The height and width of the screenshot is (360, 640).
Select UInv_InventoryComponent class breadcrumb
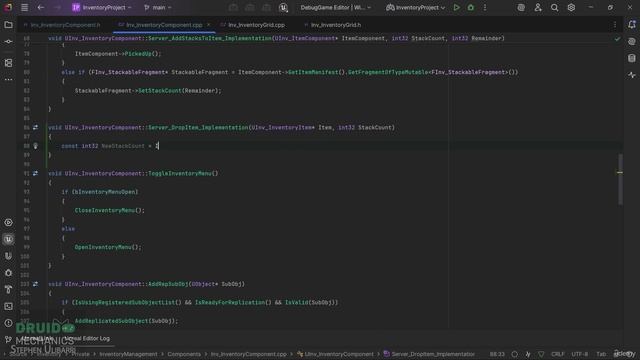[x=335, y=354]
